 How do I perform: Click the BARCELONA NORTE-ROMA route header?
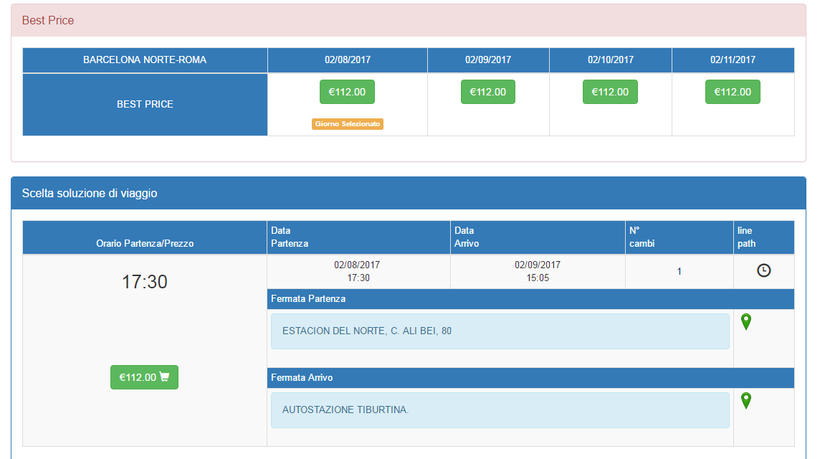(x=145, y=60)
